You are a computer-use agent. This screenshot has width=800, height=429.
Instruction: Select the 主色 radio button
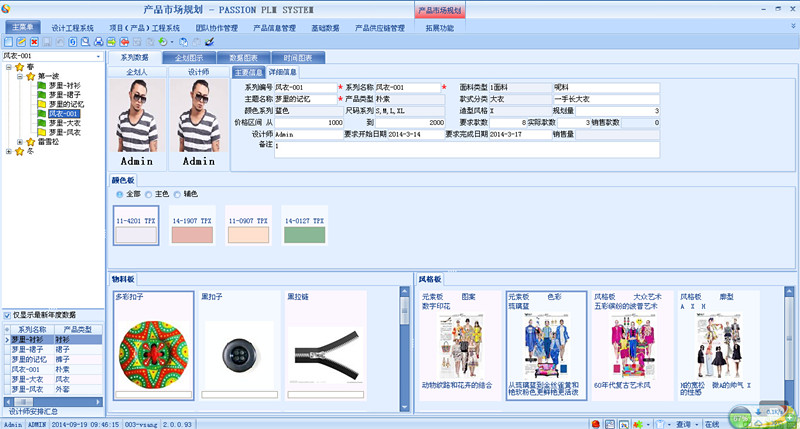[x=148, y=194]
